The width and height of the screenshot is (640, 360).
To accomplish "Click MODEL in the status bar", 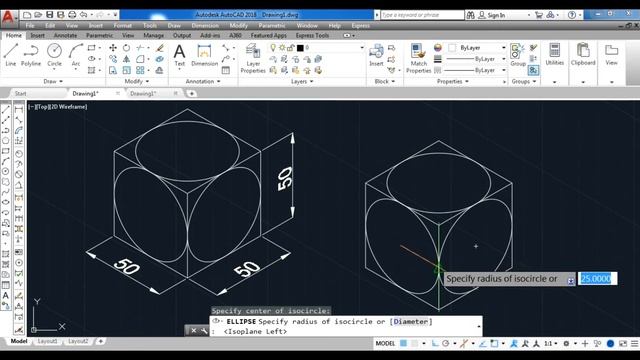I will [385, 344].
